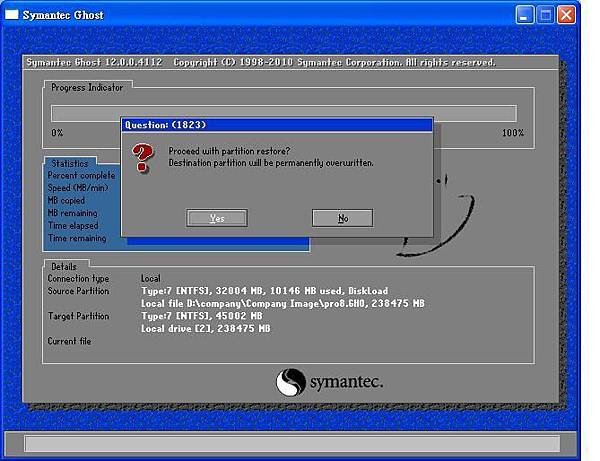Click the Symantec Ghost copyright header line
Viewport: 600px width, 461px height.
pyautogui.click(x=261, y=62)
